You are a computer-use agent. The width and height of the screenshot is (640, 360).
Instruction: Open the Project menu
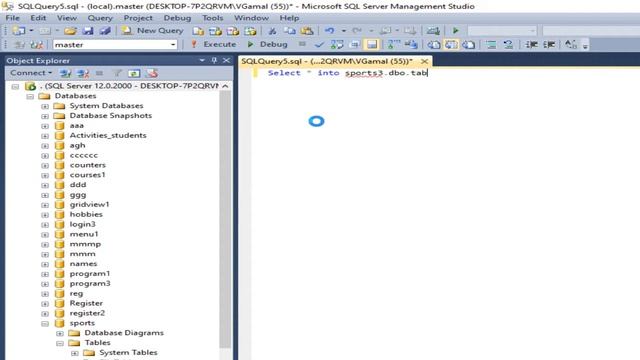coord(138,18)
